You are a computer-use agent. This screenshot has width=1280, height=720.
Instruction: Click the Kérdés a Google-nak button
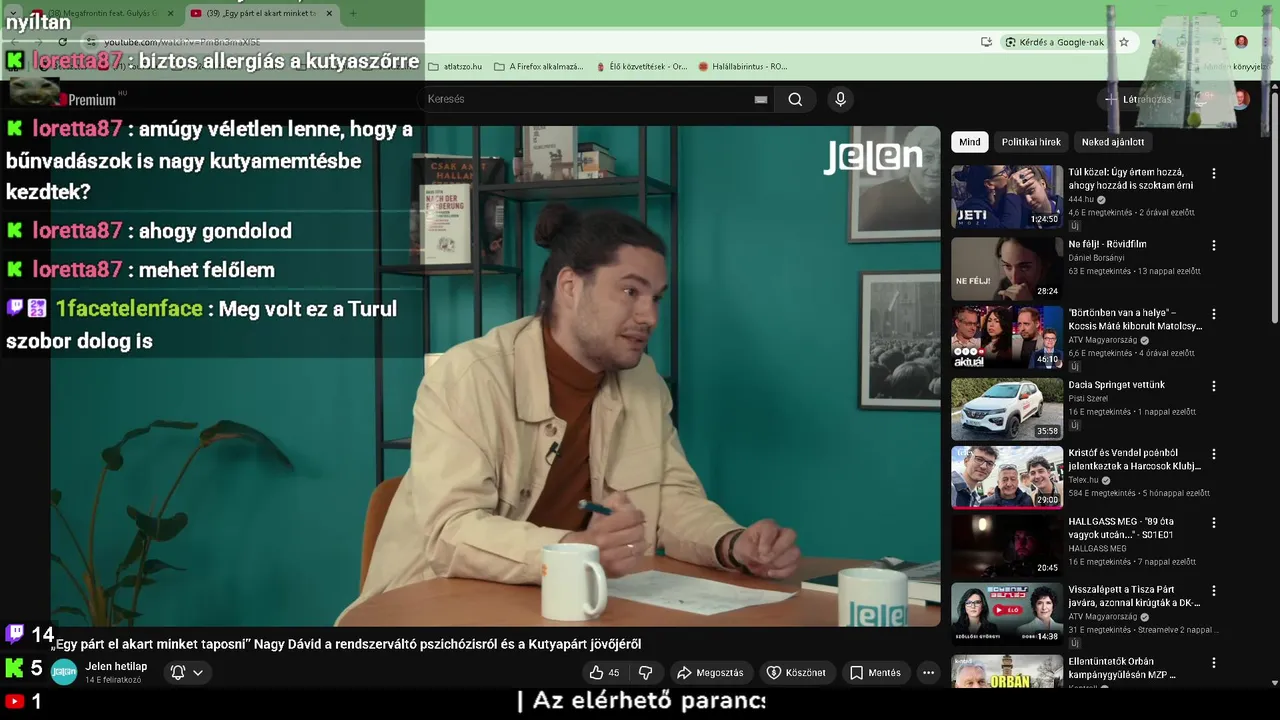click(x=1055, y=42)
